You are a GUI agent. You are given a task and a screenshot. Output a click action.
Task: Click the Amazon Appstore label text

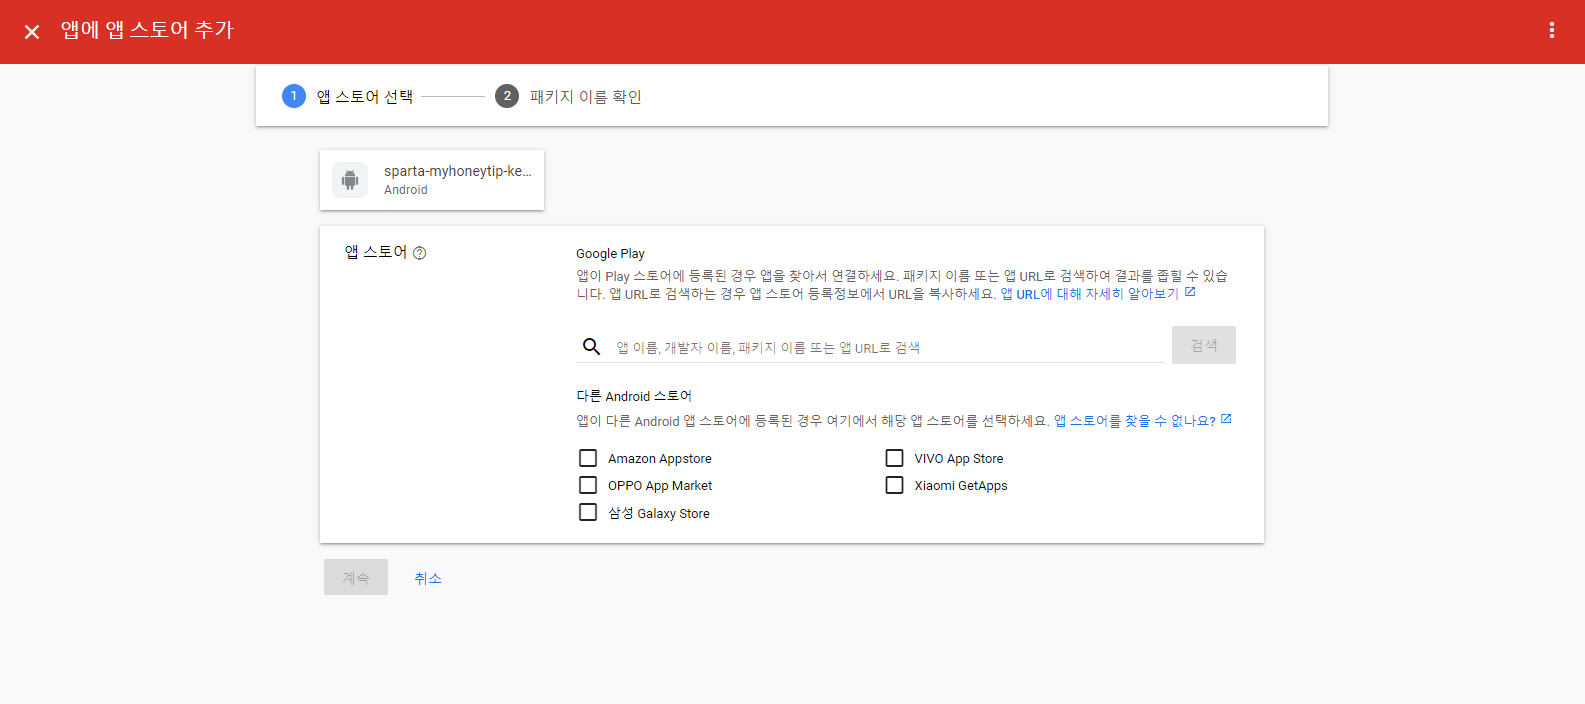click(x=660, y=459)
